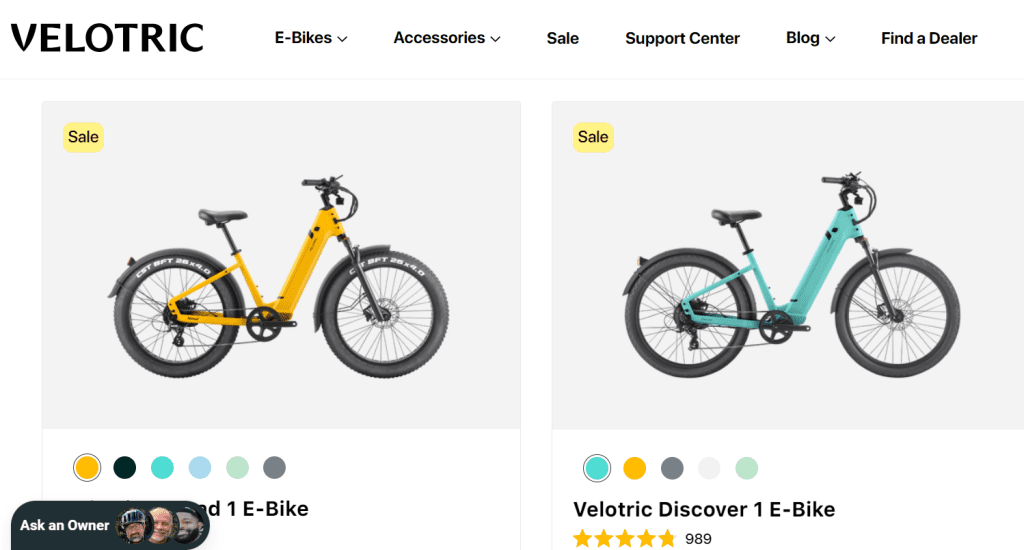Choose the dark green swatch, left bike

[125, 467]
